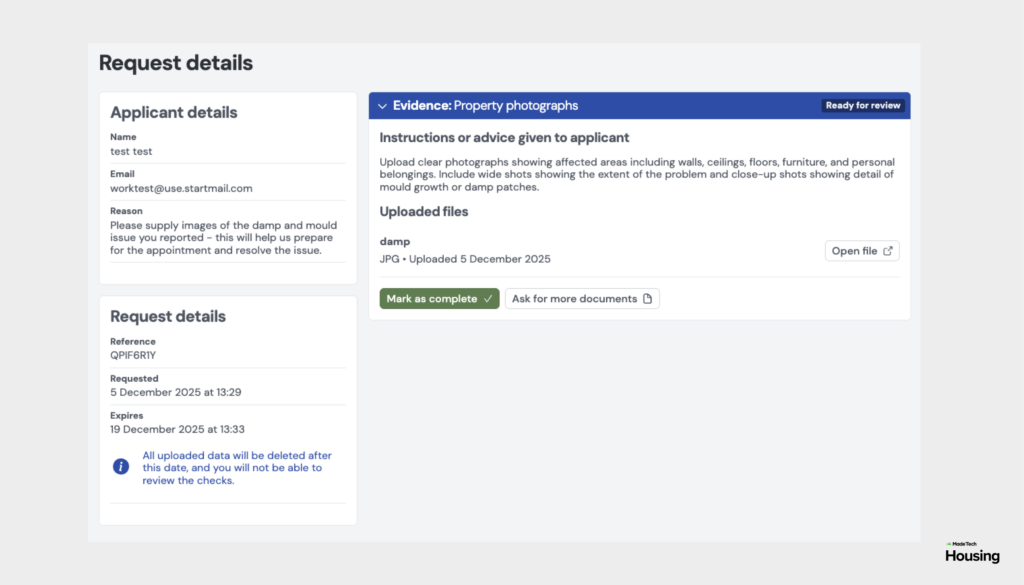1024x585 pixels.
Task: Select the reference code QPIF6R1Y
Action: click(133, 355)
